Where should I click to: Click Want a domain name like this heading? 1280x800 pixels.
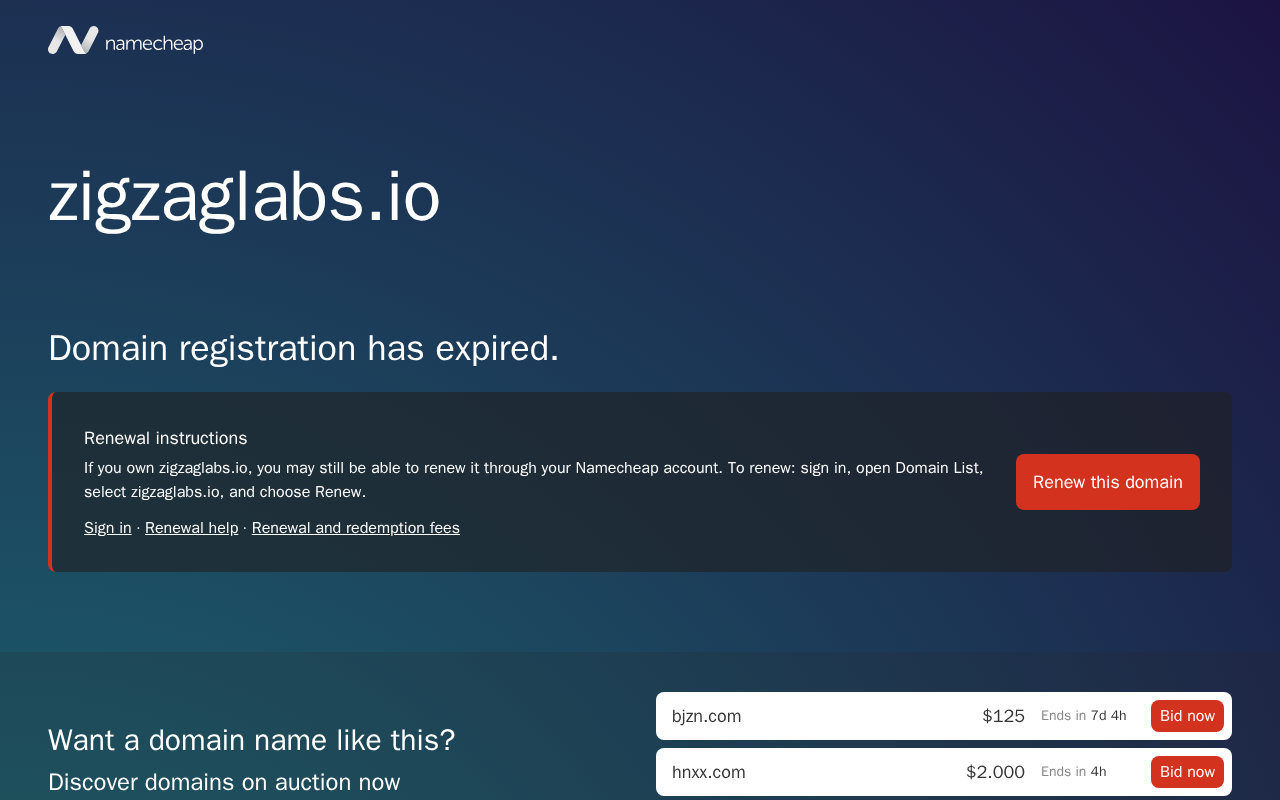coord(252,740)
